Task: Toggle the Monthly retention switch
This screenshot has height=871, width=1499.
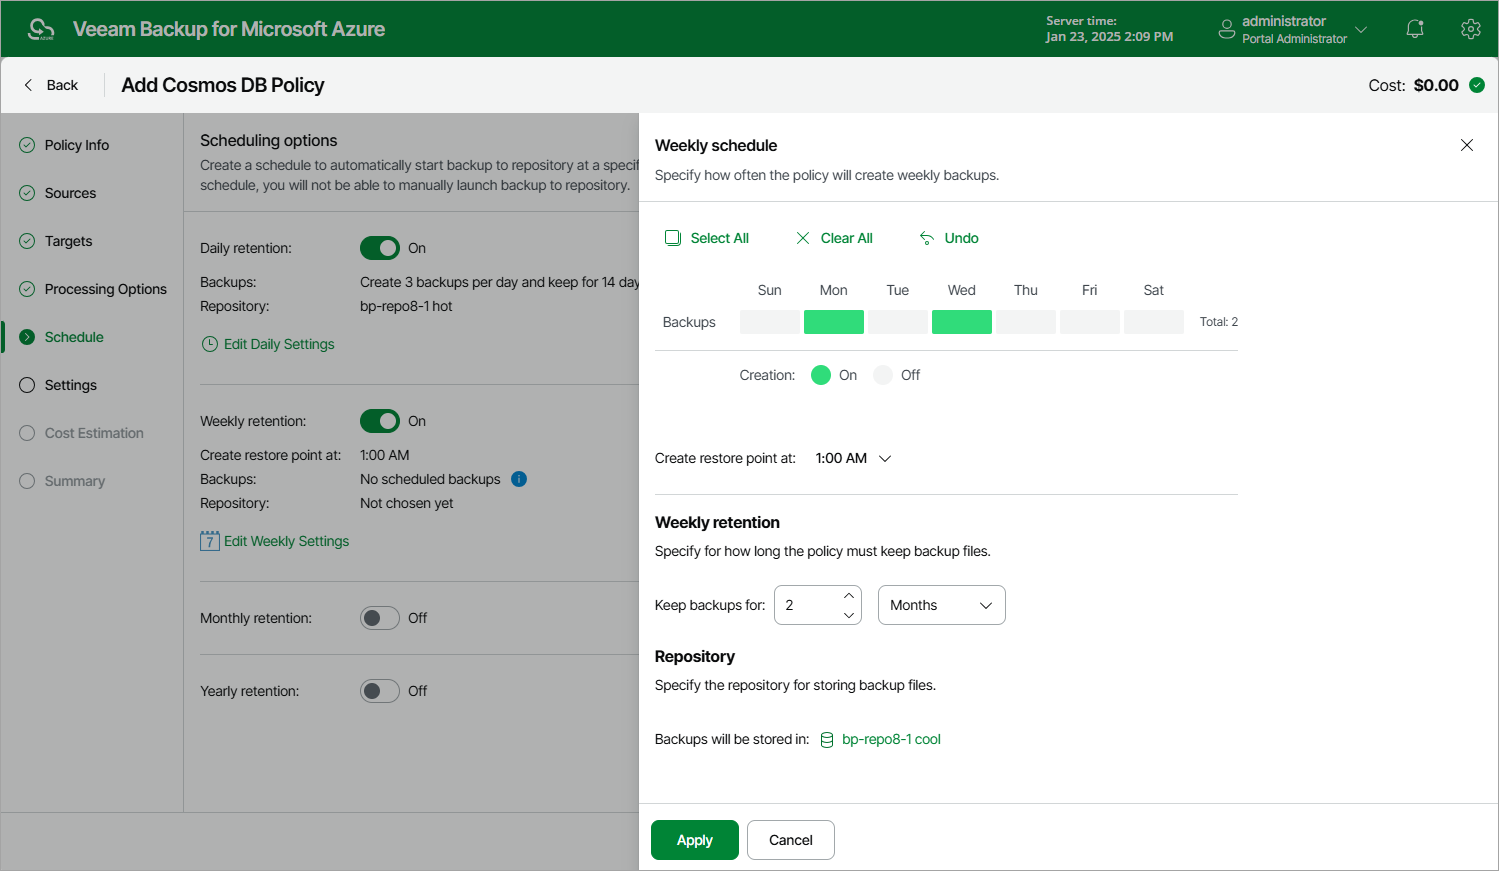Action: coord(380,618)
